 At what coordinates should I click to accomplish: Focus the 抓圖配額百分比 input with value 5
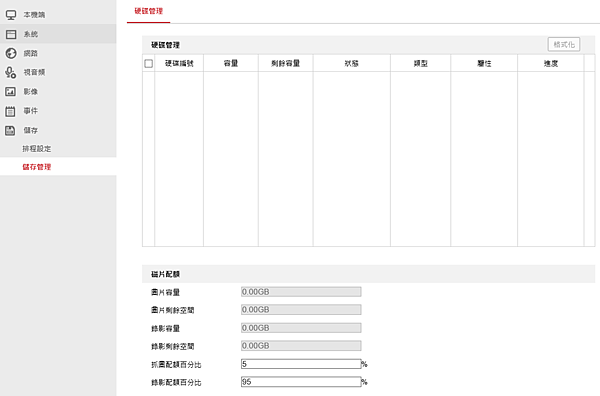[301, 364]
